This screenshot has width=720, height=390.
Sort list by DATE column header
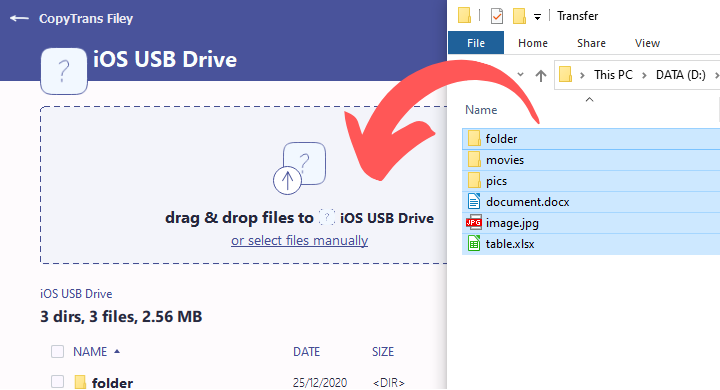click(306, 351)
